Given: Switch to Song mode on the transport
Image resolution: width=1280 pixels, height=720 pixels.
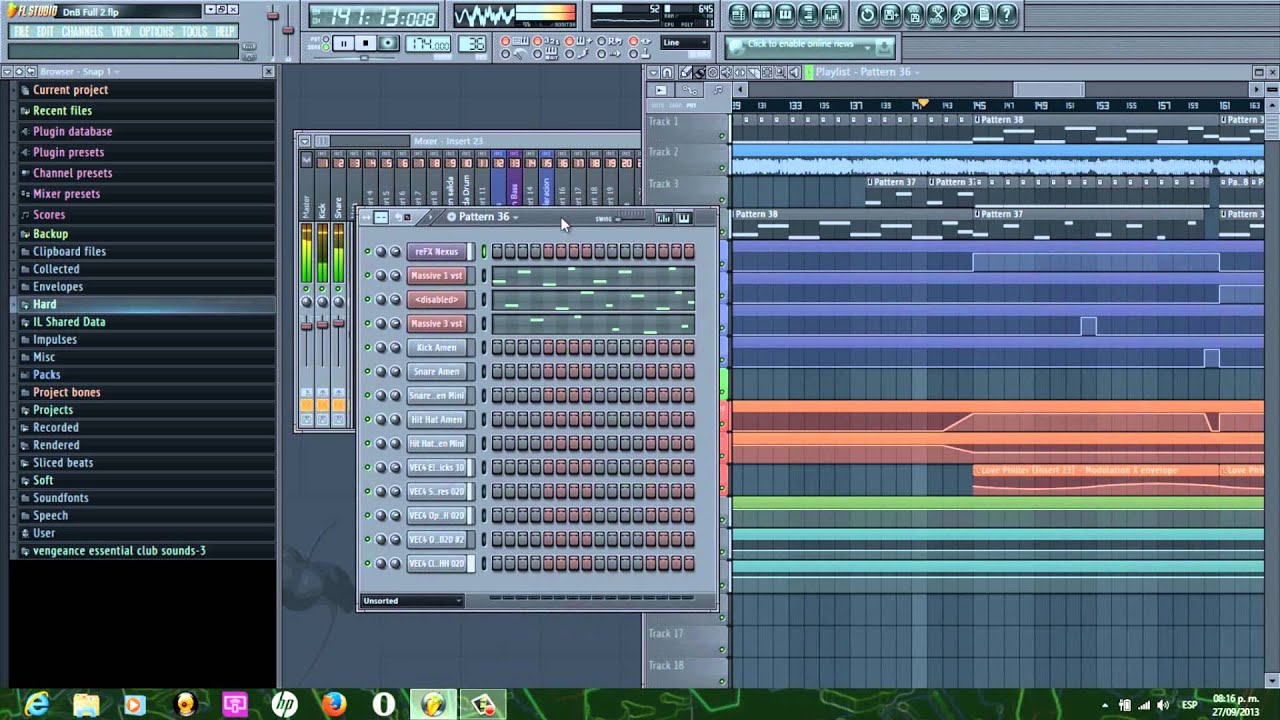Looking at the screenshot, I should point(326,47).
